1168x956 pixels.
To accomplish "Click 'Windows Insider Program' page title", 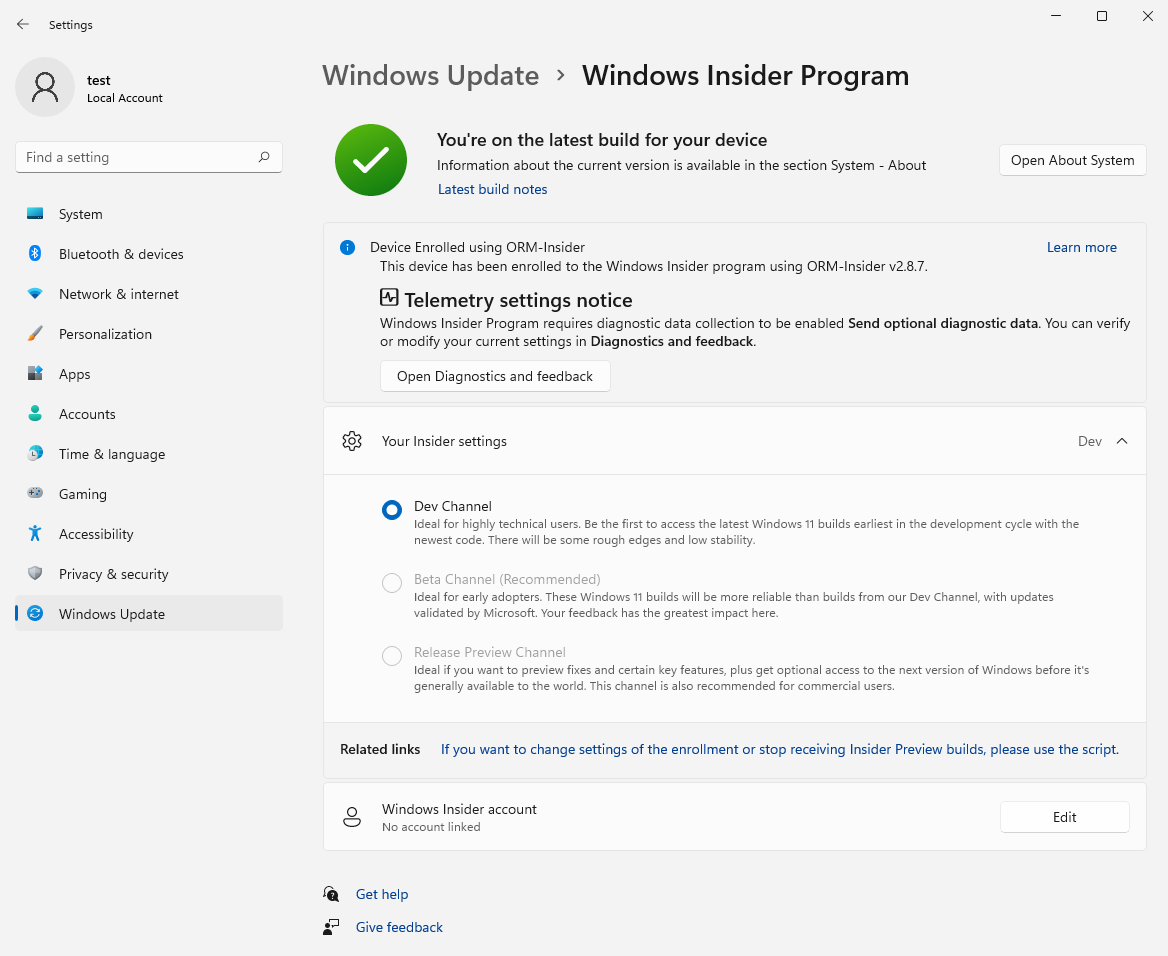I will 746,76.
